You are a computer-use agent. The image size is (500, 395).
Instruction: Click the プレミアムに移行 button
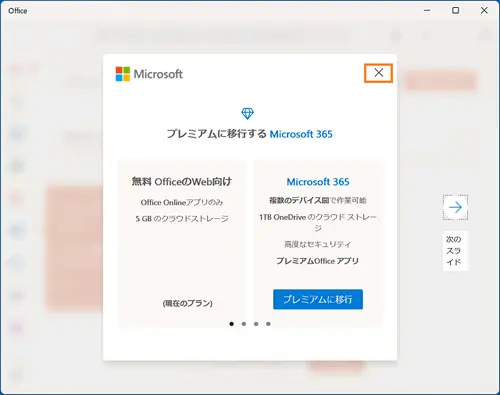[x=318, y=299]
